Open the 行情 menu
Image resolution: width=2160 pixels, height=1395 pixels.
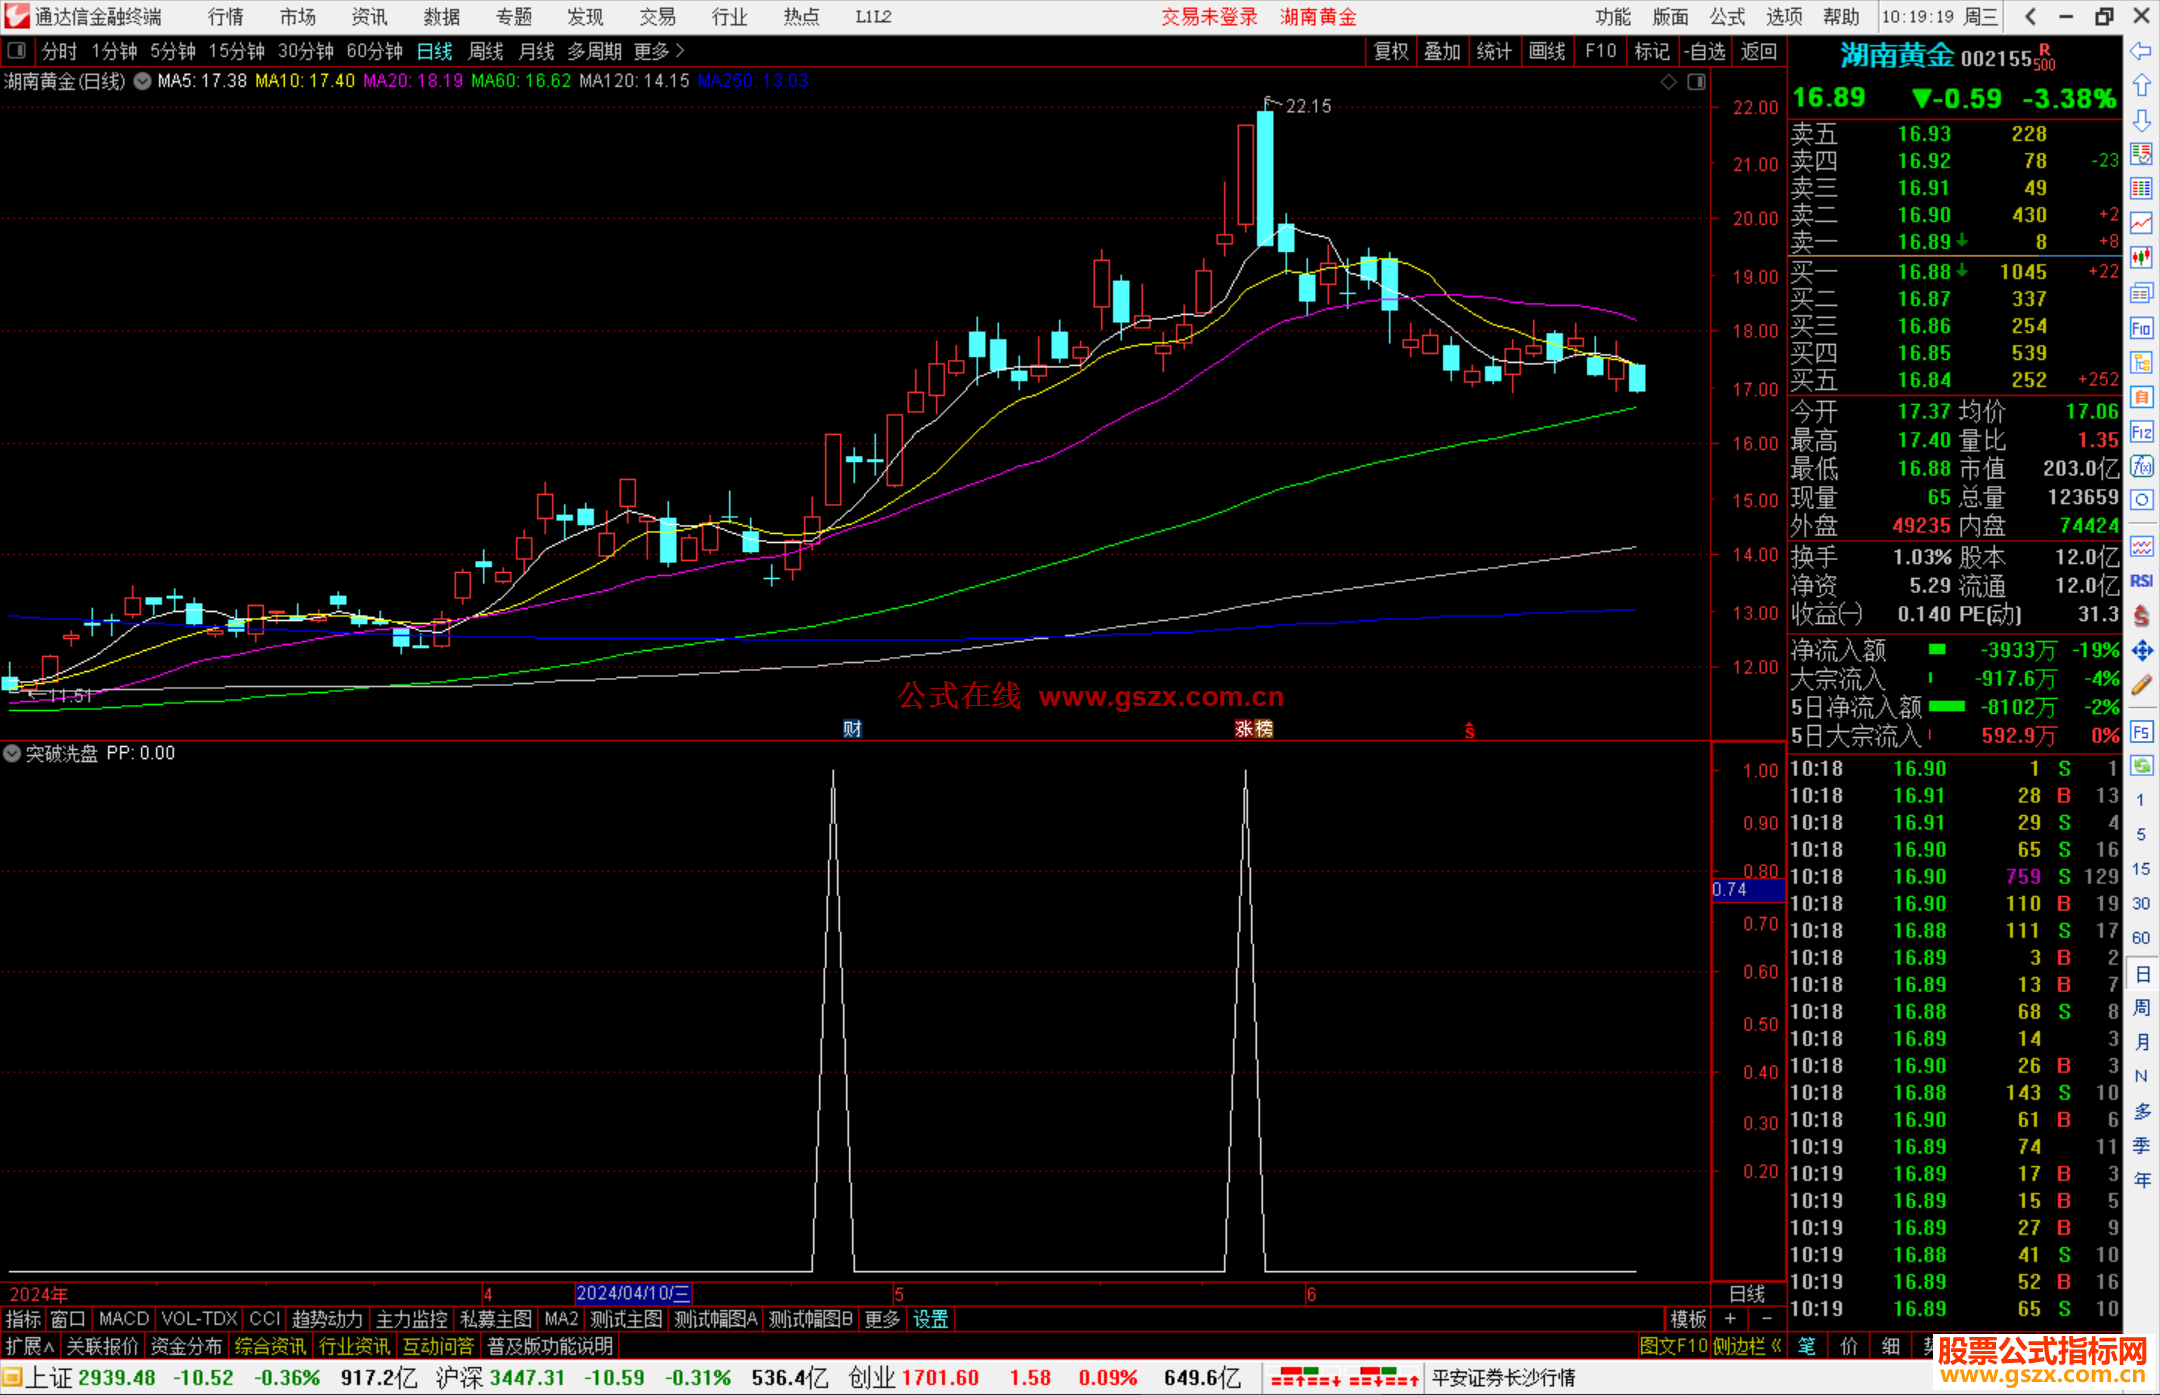click(x=225, y=17)
